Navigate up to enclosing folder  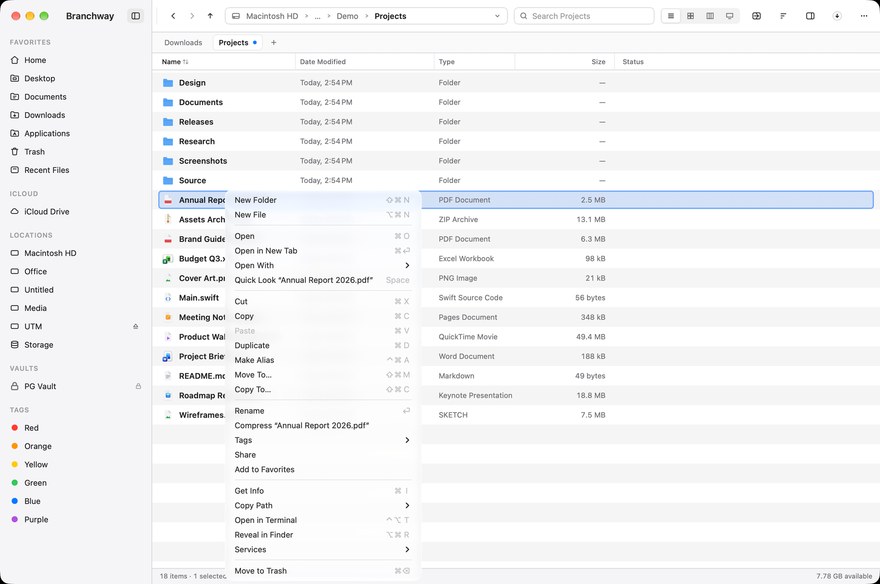(x=210, y=16)
